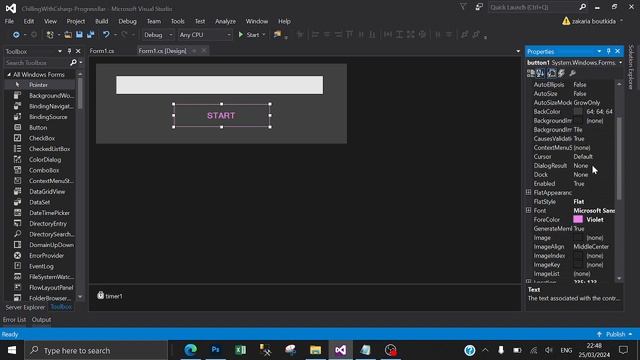Toggle auto-hide pin on Toolbox panel
Screen dimensions: 640x360
[x=69, y=51]
